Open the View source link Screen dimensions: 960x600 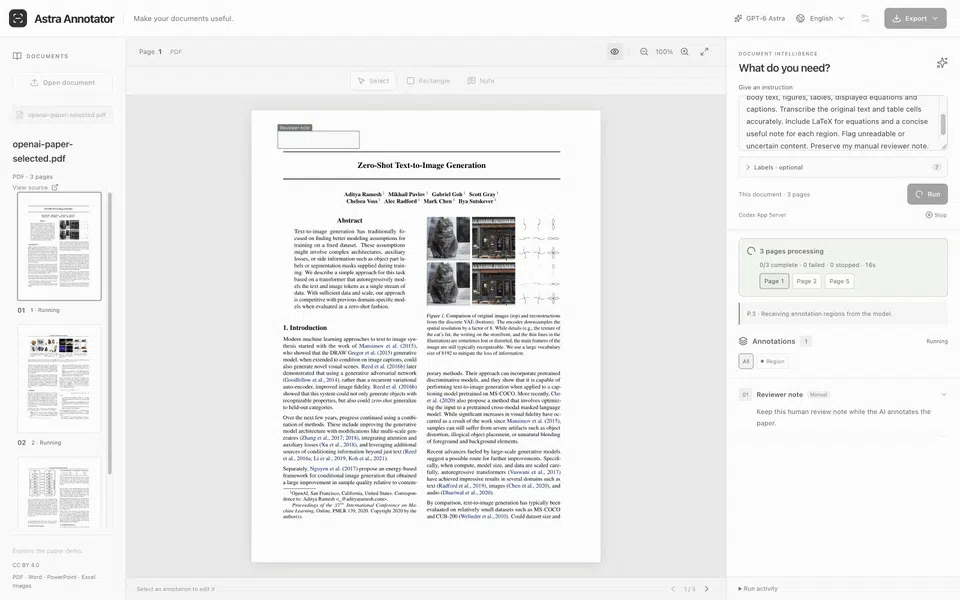35,187
